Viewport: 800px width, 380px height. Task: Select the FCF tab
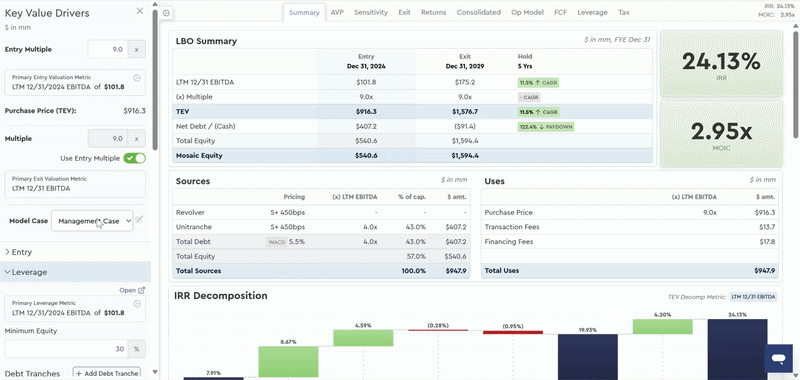point(561,12)
